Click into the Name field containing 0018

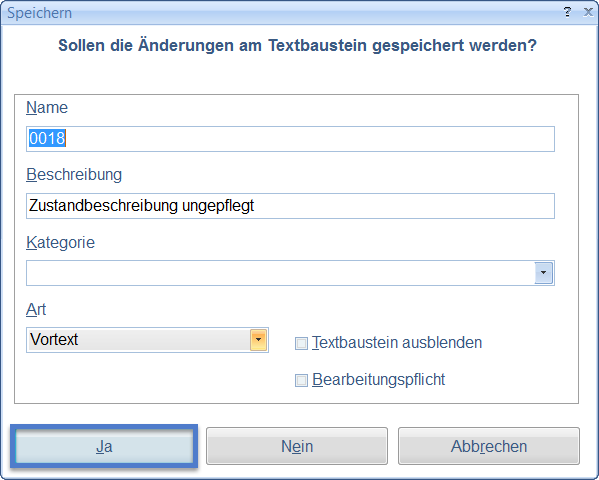pyautogui.click(x=290, y=139)
